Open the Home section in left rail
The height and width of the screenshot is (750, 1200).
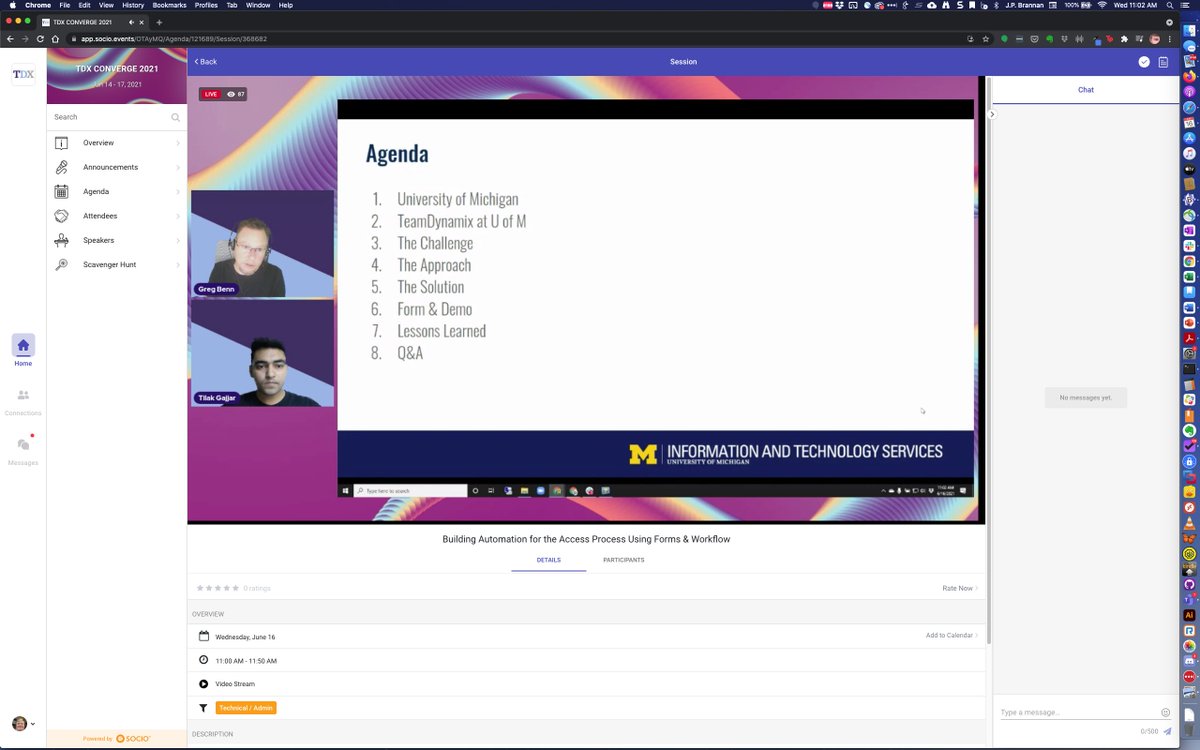[23, 350]
